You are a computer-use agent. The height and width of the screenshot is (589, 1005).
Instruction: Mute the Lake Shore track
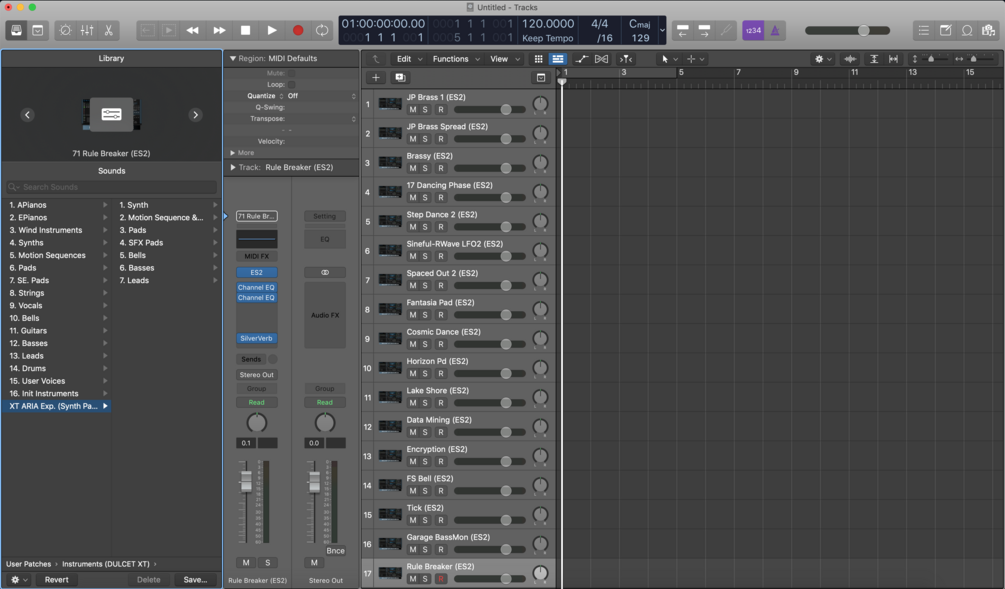tap(413, 403)
